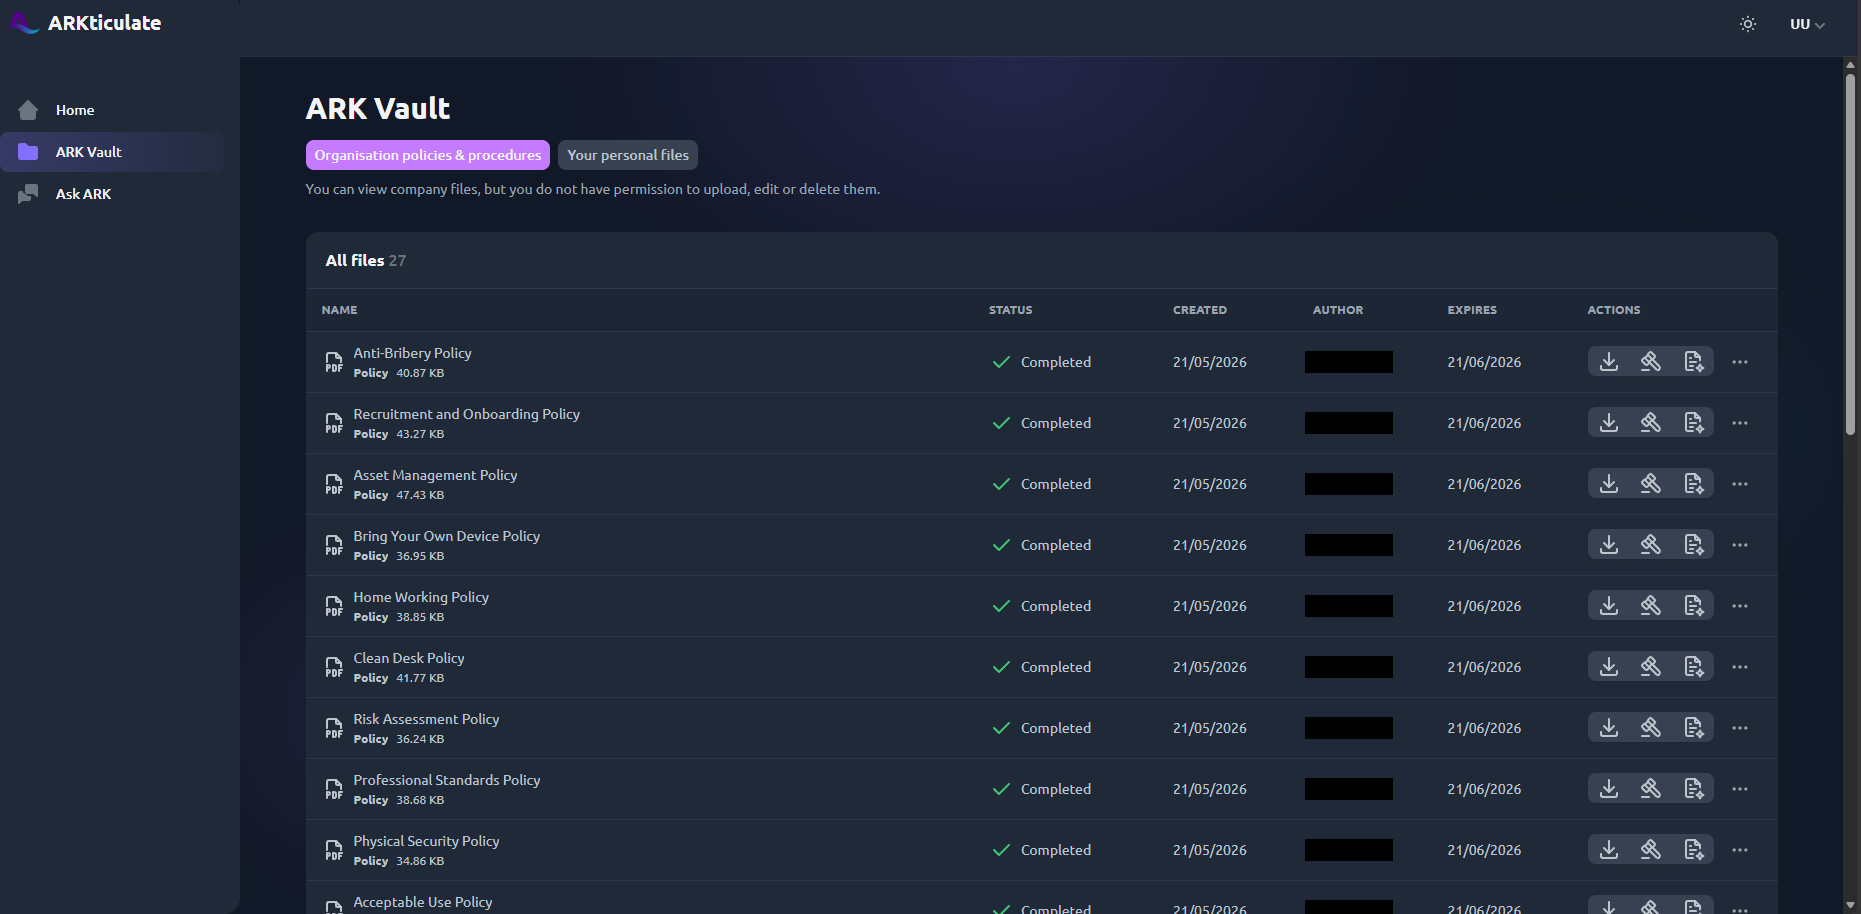Open ARK Vault in the sidebar
The image size is (1861, 914).
112,152
